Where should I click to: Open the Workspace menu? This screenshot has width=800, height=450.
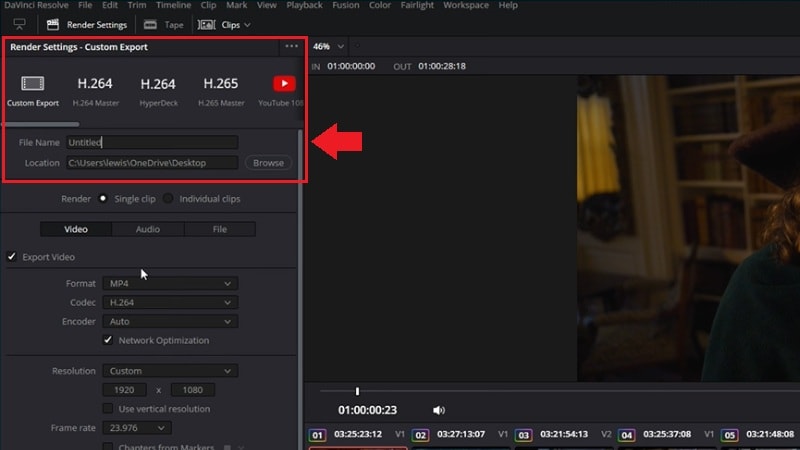tap(466, 5)
